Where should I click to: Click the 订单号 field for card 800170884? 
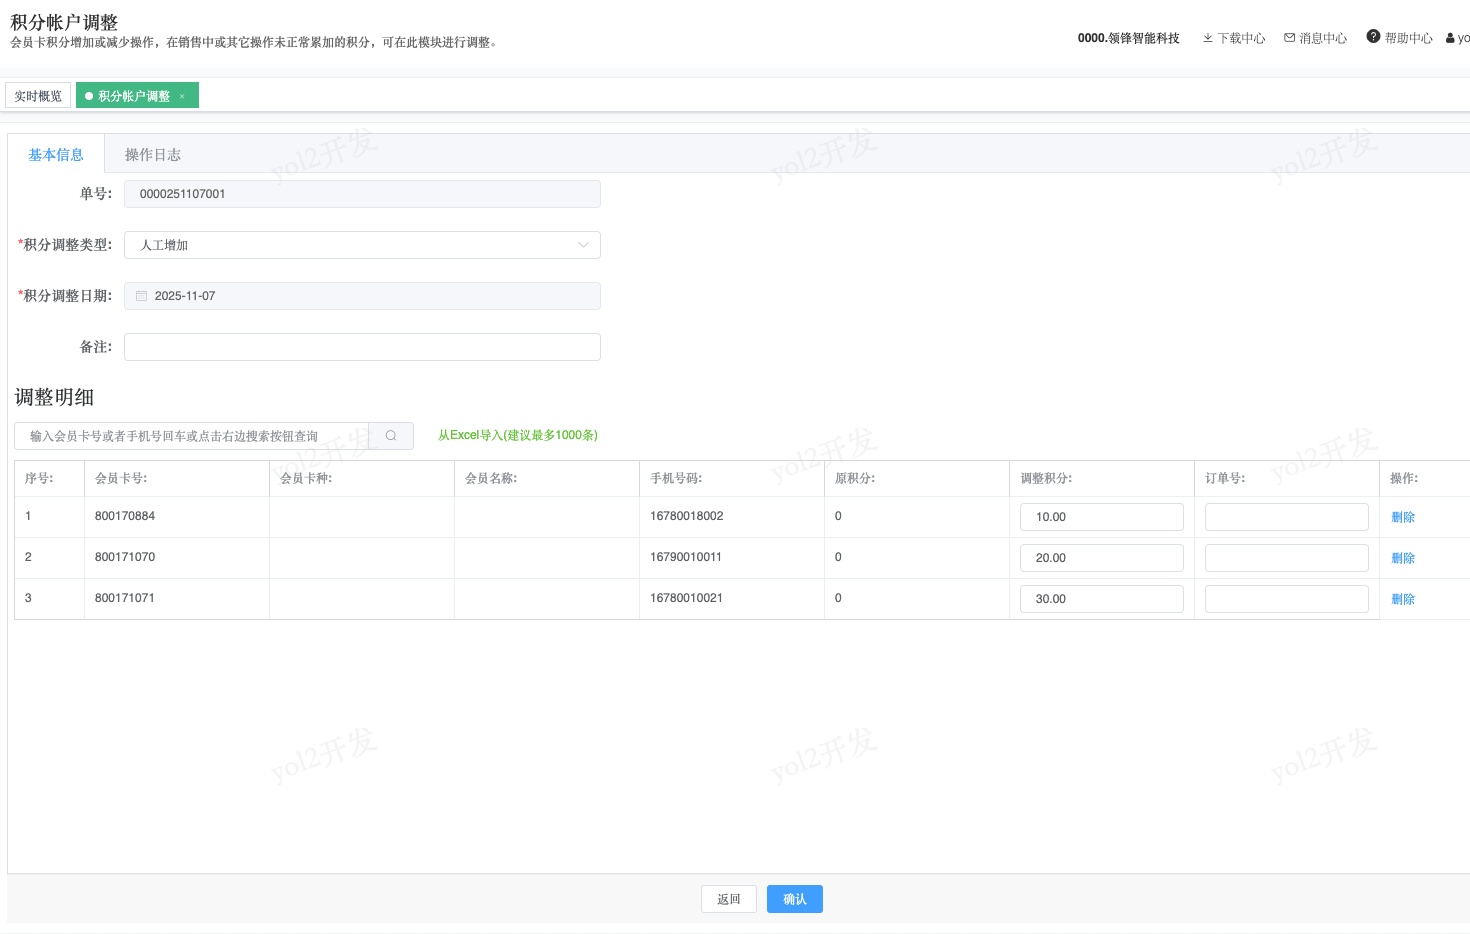pos(1287,517)
